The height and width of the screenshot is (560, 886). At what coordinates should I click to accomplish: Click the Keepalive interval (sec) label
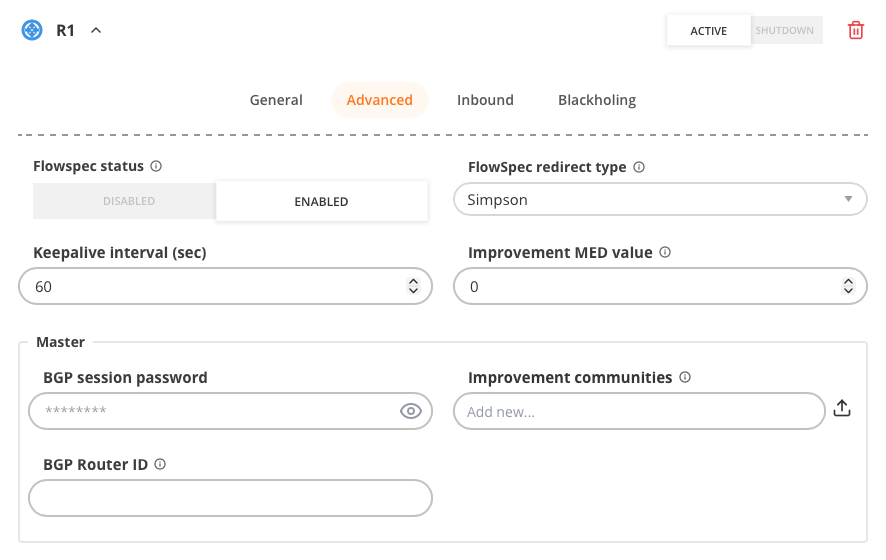120,253
